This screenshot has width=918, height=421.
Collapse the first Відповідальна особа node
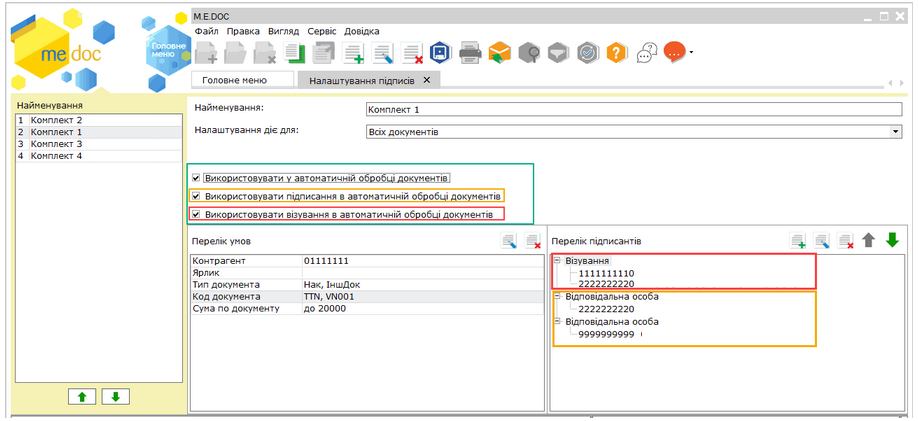point(557,297)
